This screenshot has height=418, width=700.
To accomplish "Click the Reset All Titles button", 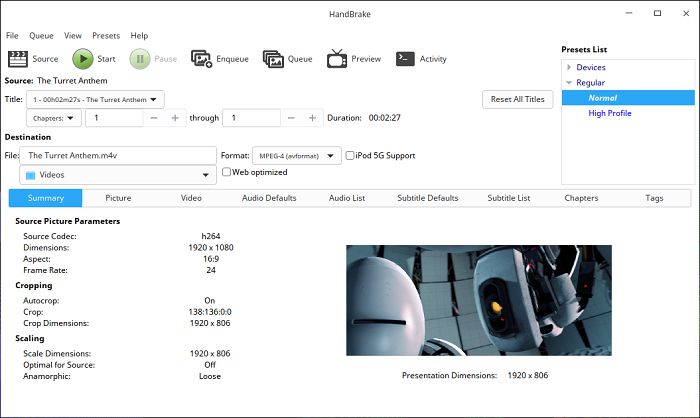I will point(517,100).
